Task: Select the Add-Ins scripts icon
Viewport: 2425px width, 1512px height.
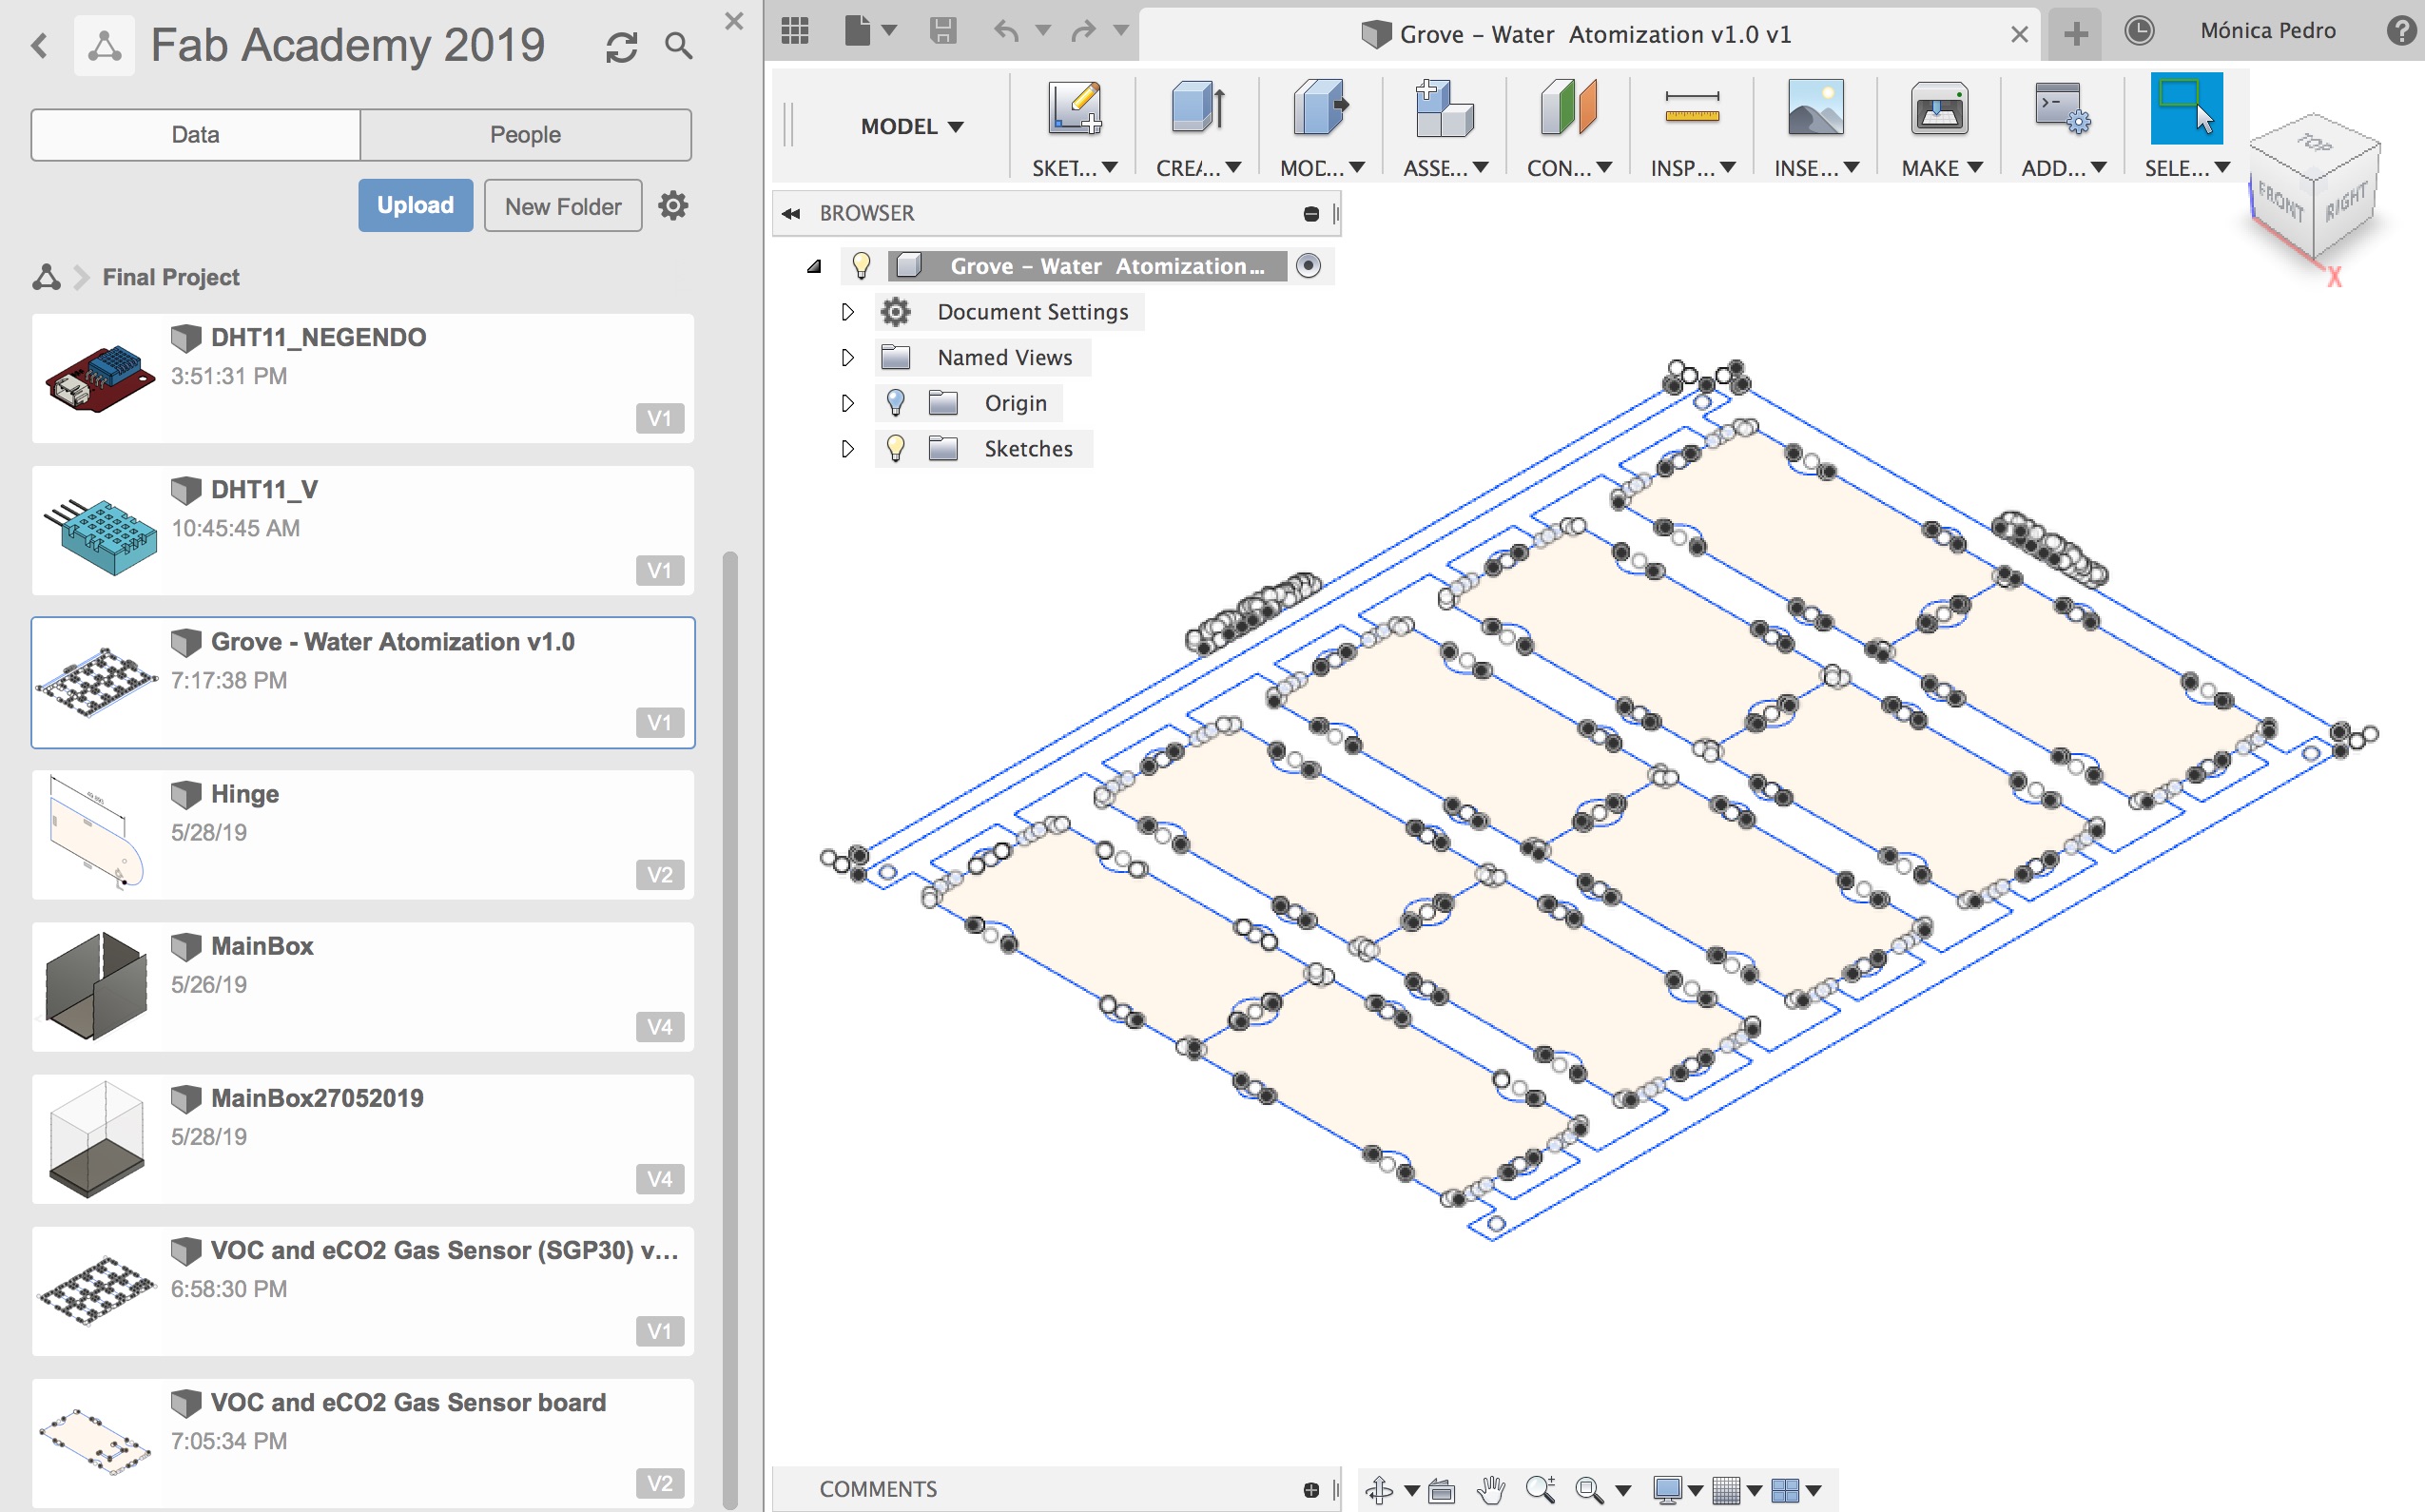Action: (x=2062, y=108)
